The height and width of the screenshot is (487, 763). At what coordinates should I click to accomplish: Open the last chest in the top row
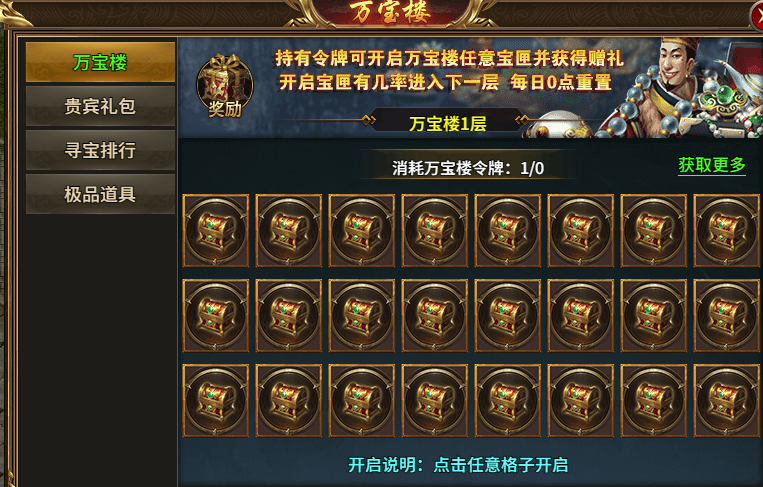727,231
